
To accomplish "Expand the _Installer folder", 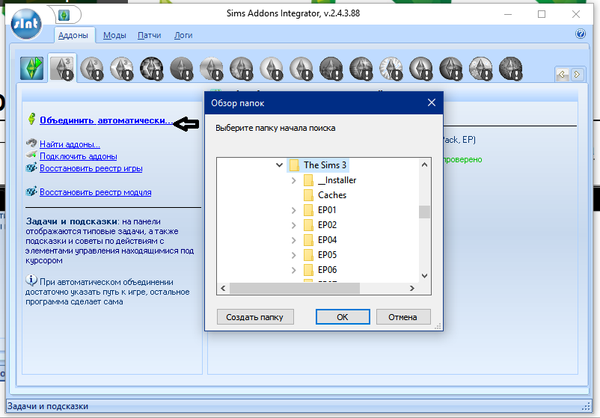I will click(293, 180).
